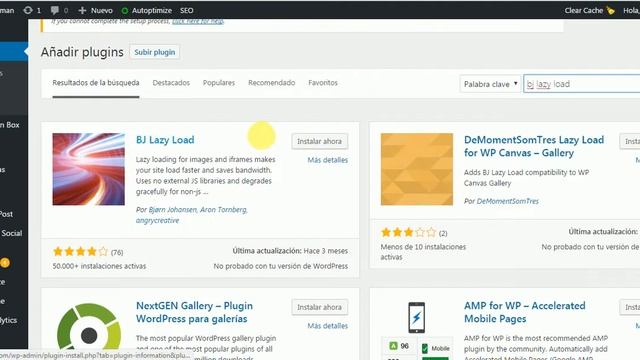The height and width of the screenshot is (360, 640).
Task: Open the comments bubble icon
Action: [x=55, y=10]
